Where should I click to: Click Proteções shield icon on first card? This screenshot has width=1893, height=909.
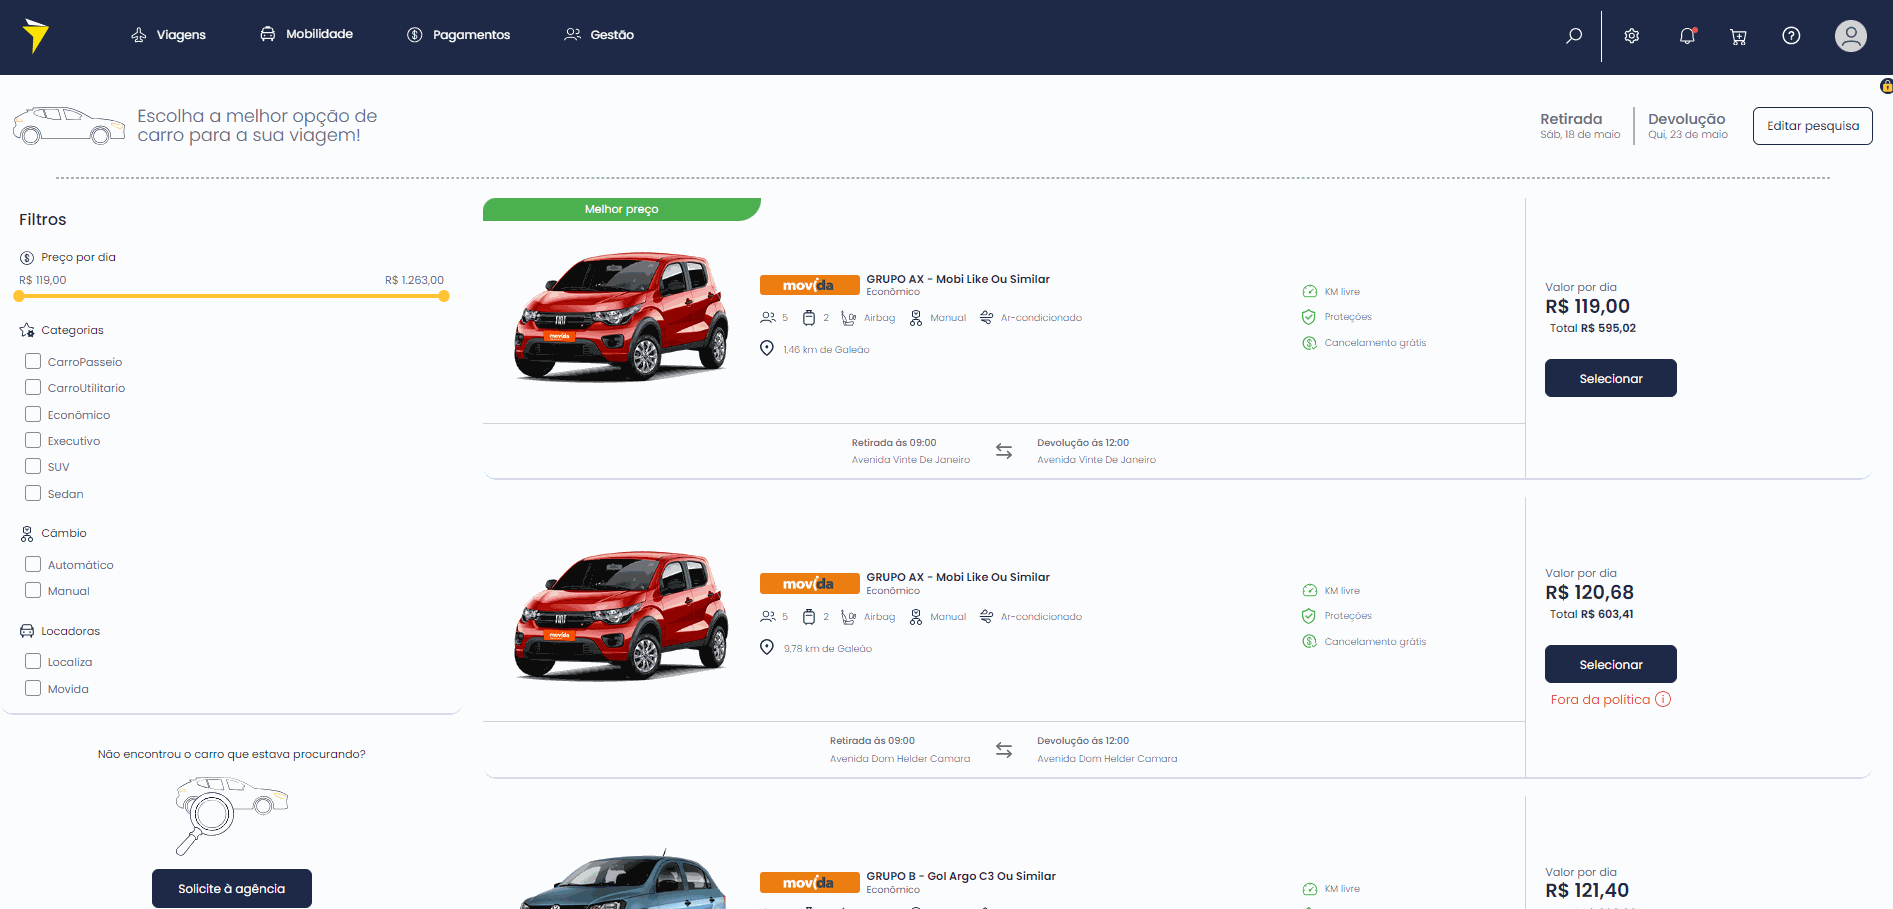tap(1309, 317)
